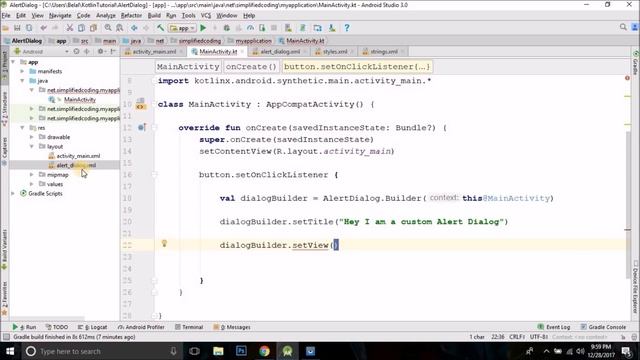Screen dimensions: 640x360
Task: Click the UTF-8 encoding status entry
Action: point(538,337)
